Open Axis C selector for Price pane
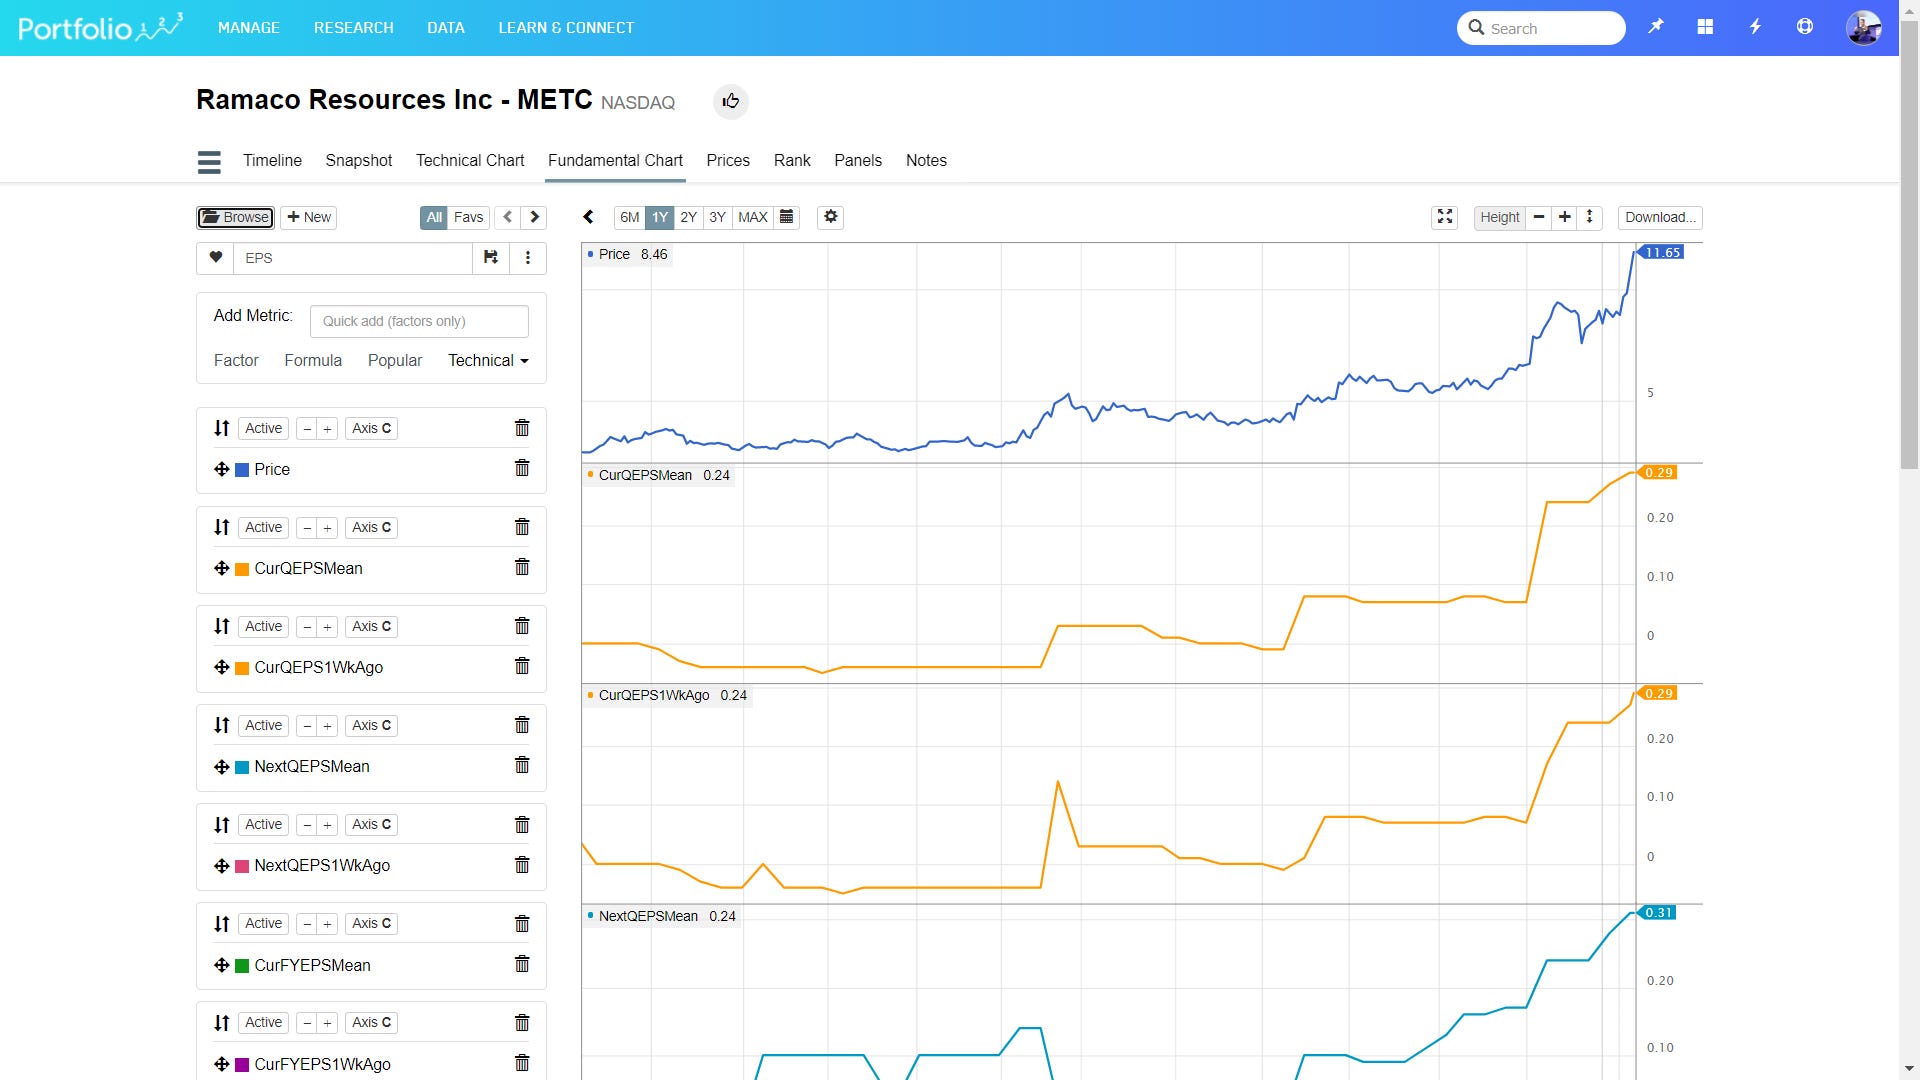Screen dimensions: 1920x1080 click(371, 428)
